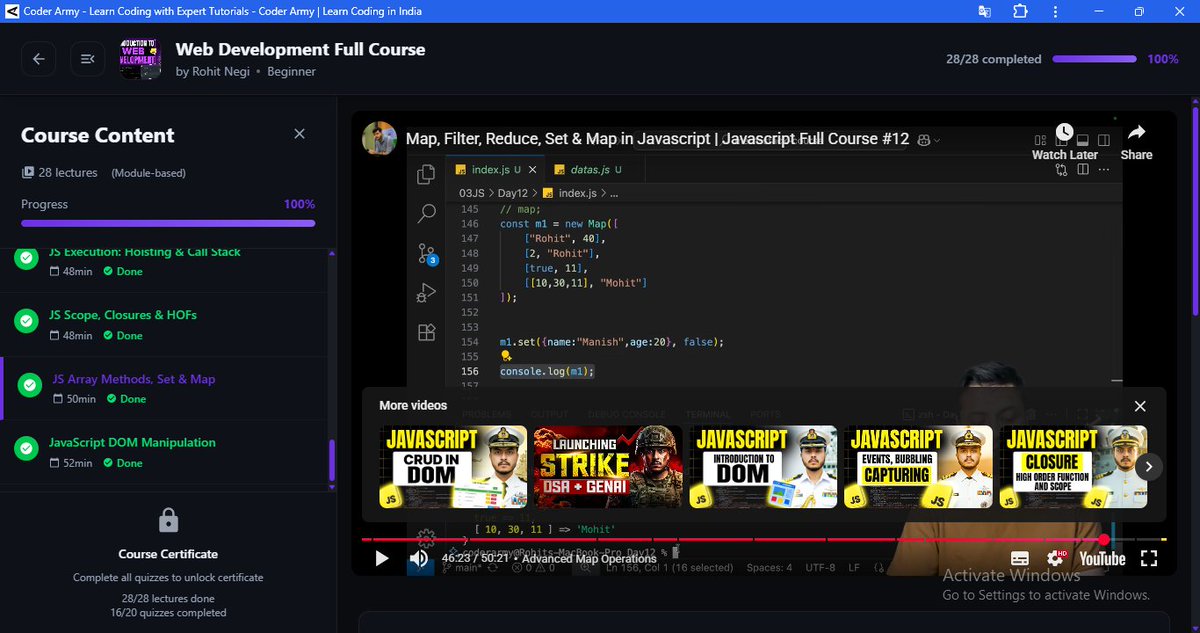Close the Course Content panel
This screenshot has width=1200, height=633.
tap(300, 134)
